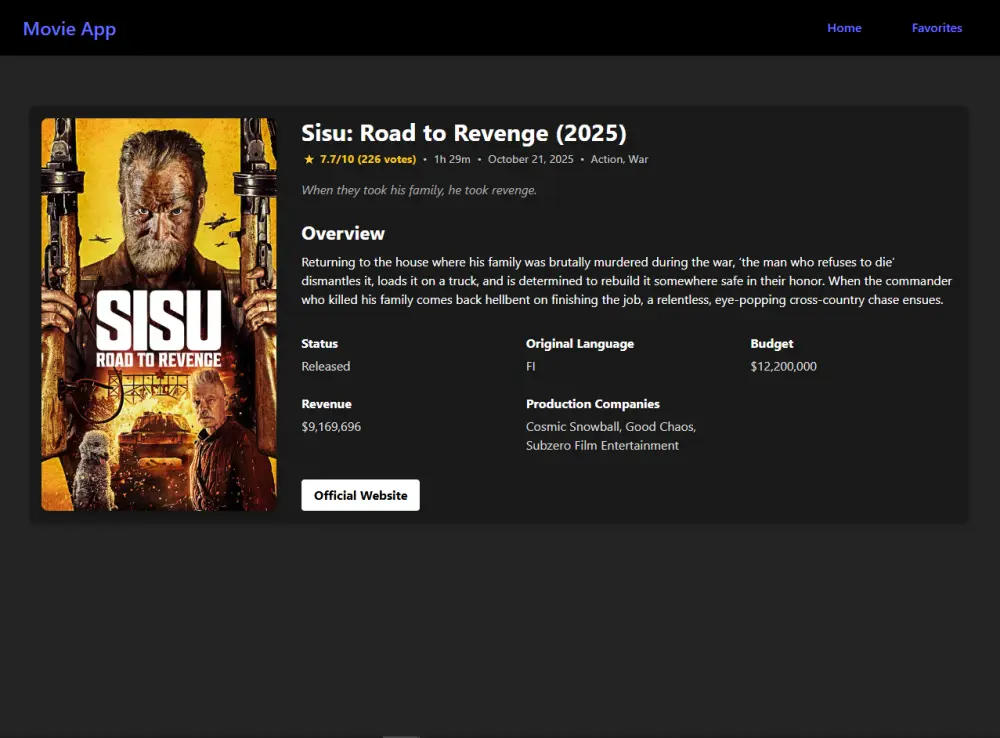Click the Budget label
This screenshot has height=738, width=1000.
point(772,343)
